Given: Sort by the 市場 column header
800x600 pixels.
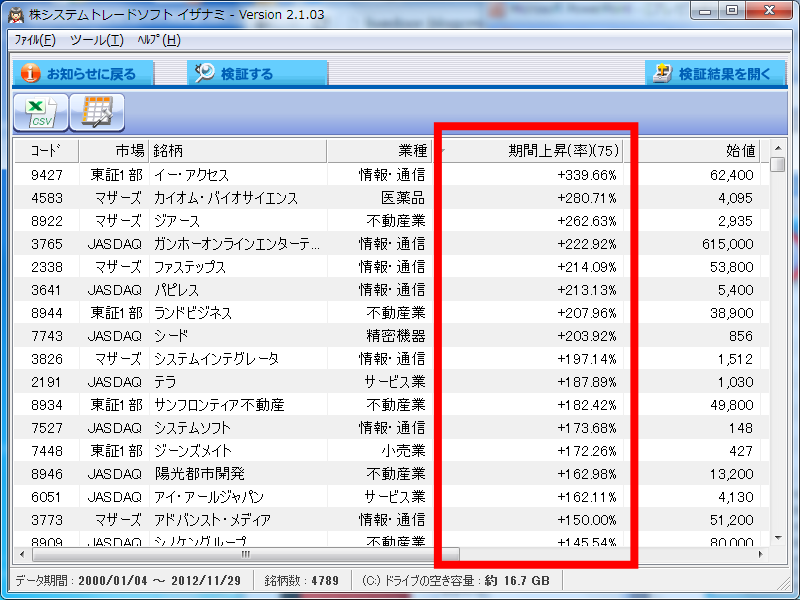Looking at the screenshot, I should (x=114, y=151).
